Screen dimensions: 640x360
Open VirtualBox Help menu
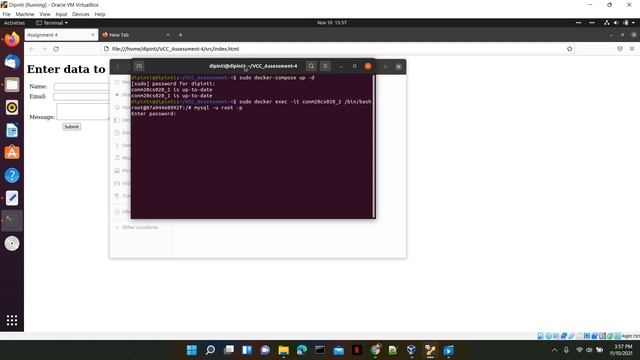(x=100, y=14)
